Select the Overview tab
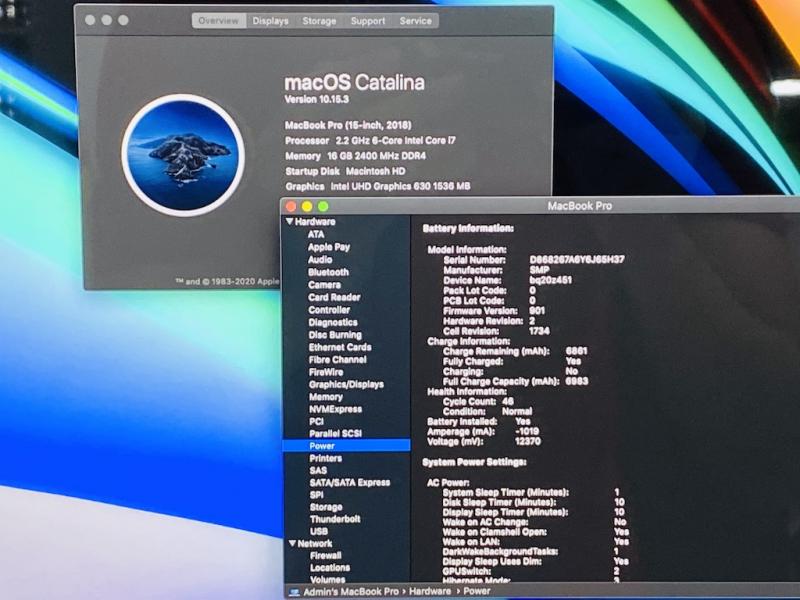 coord(219,21)
